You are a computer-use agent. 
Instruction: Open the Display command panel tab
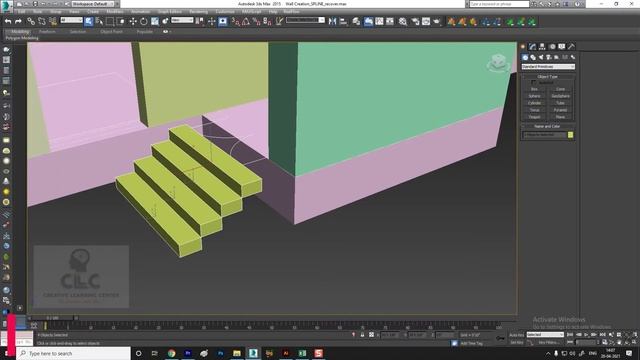click(x=562, y=47)
